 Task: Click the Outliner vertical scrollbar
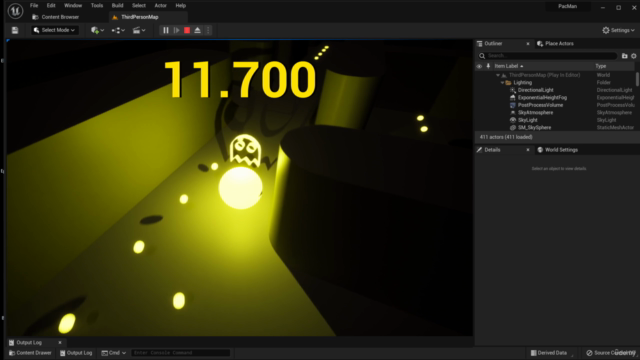click(x=637, y=79)
